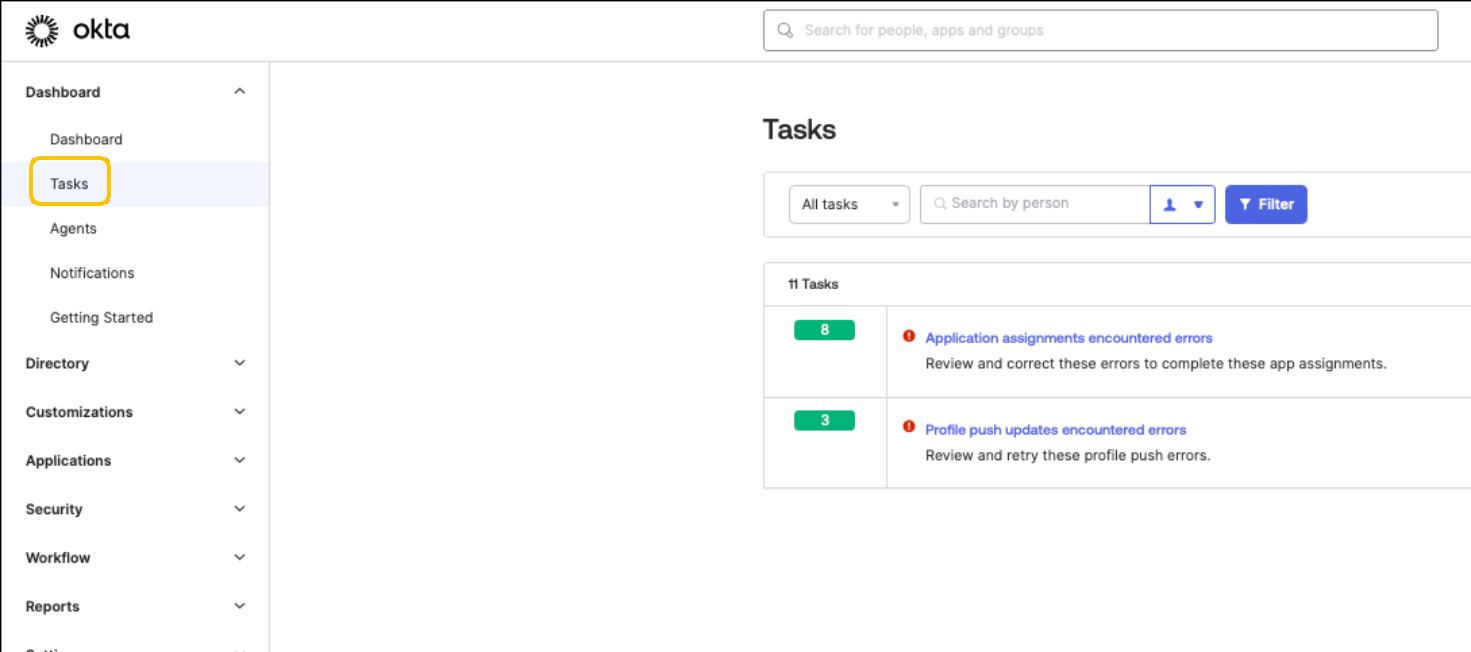Open Notifications in the sidebar
The width and height of the screenshot is (1471, 652).
coord(92,273)
